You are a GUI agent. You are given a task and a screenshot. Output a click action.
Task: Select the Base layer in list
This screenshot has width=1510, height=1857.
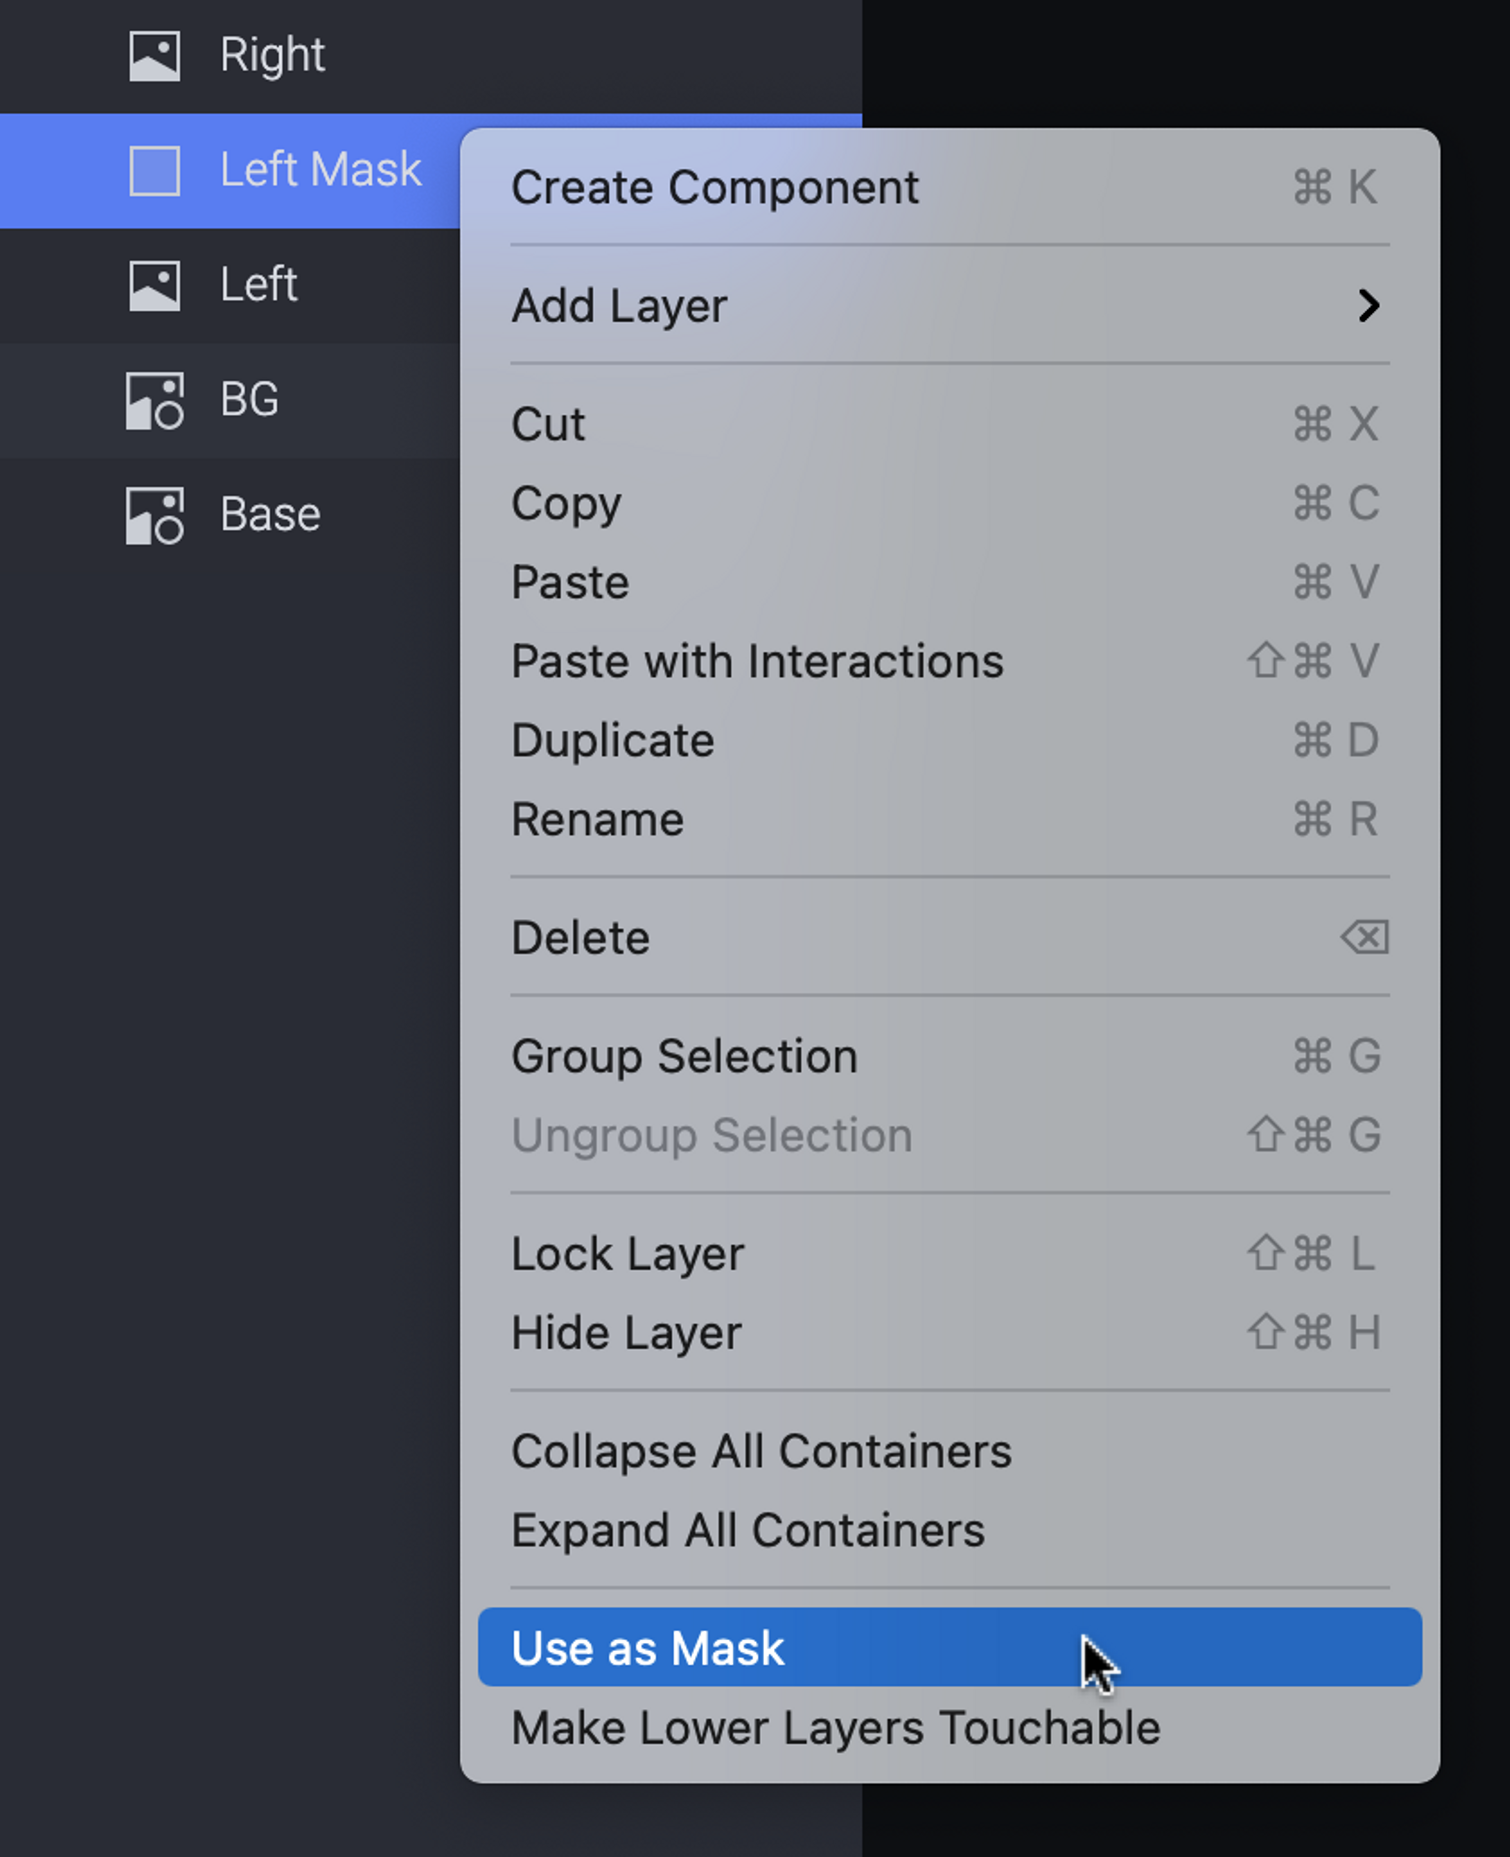tap(270, 515)
